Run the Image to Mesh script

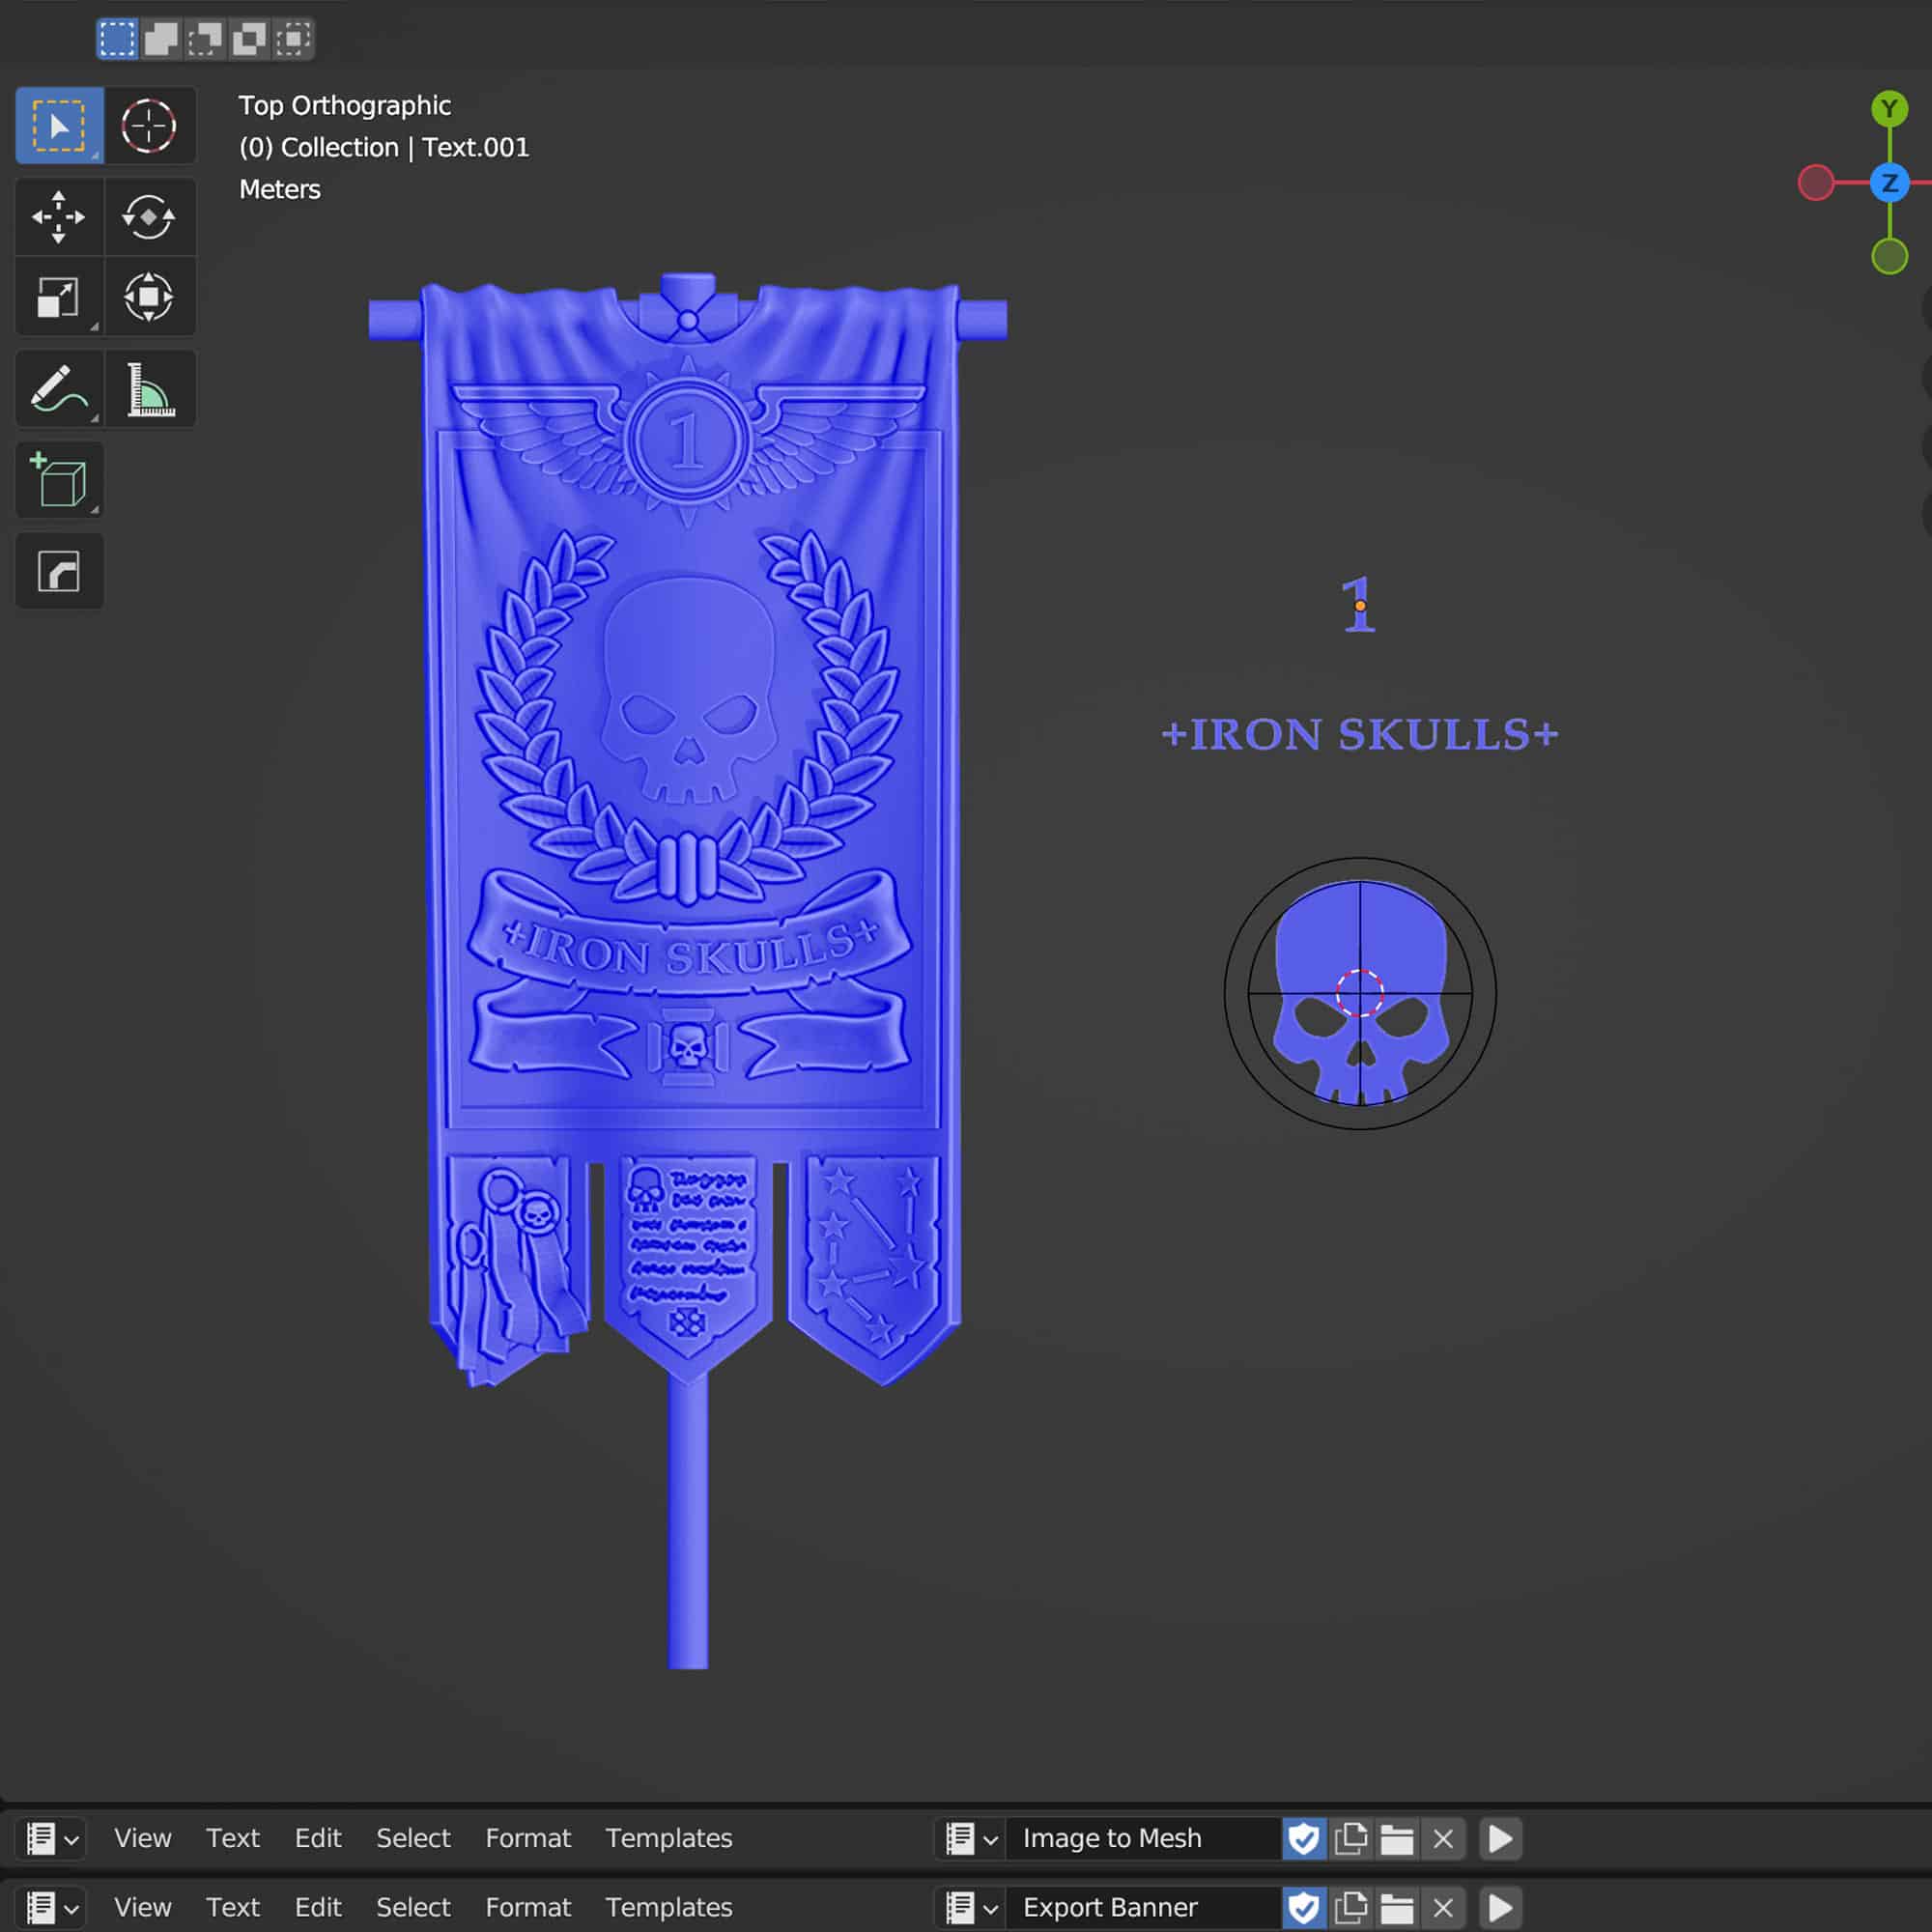click(x=1500, y=1838)
